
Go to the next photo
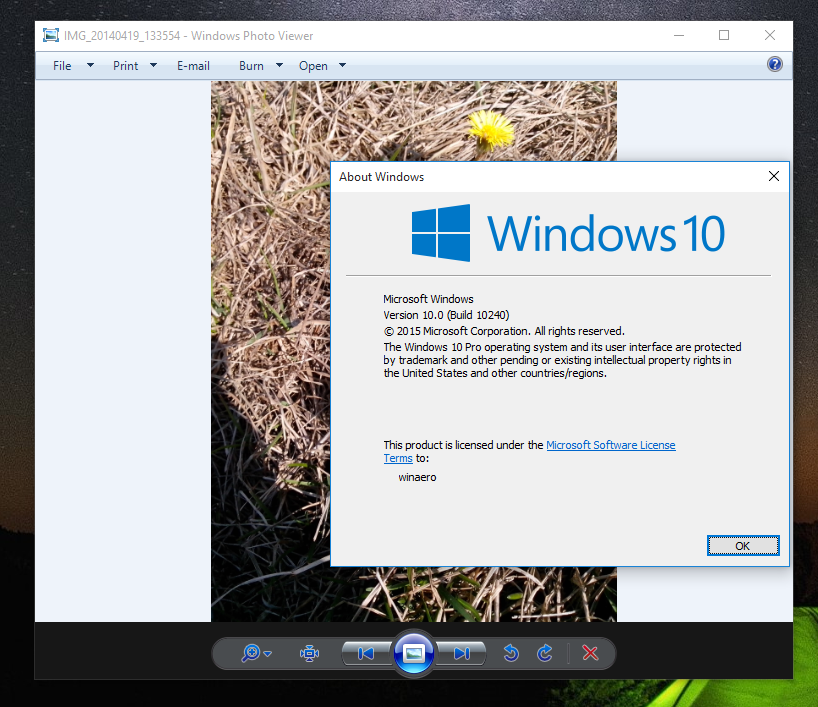pyautogui.click(x=462, y=653)
